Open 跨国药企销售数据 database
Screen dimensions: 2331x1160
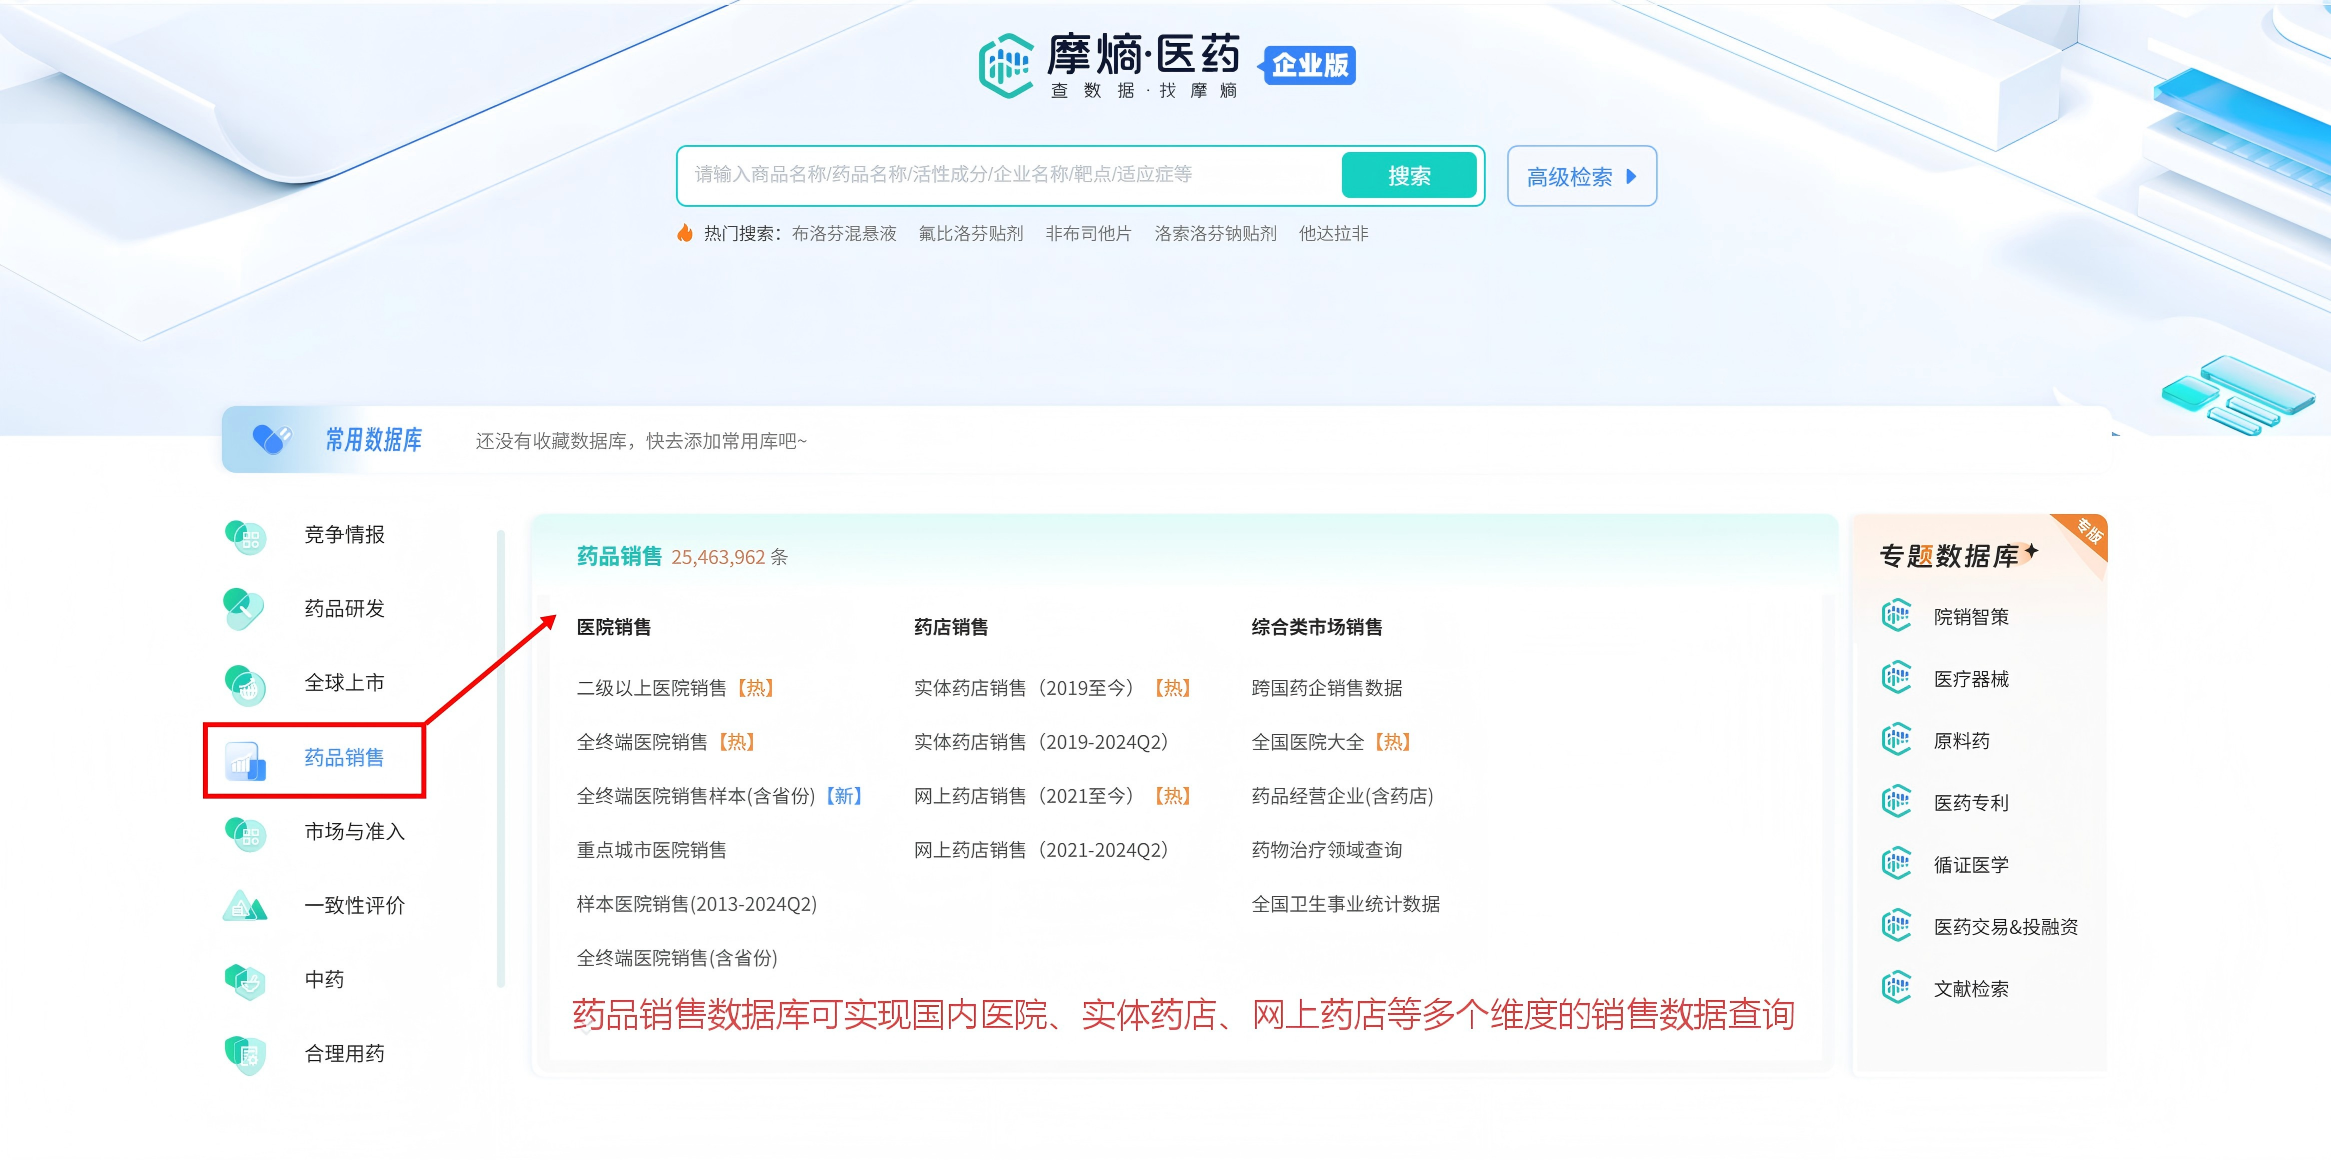pos(1327,688)
